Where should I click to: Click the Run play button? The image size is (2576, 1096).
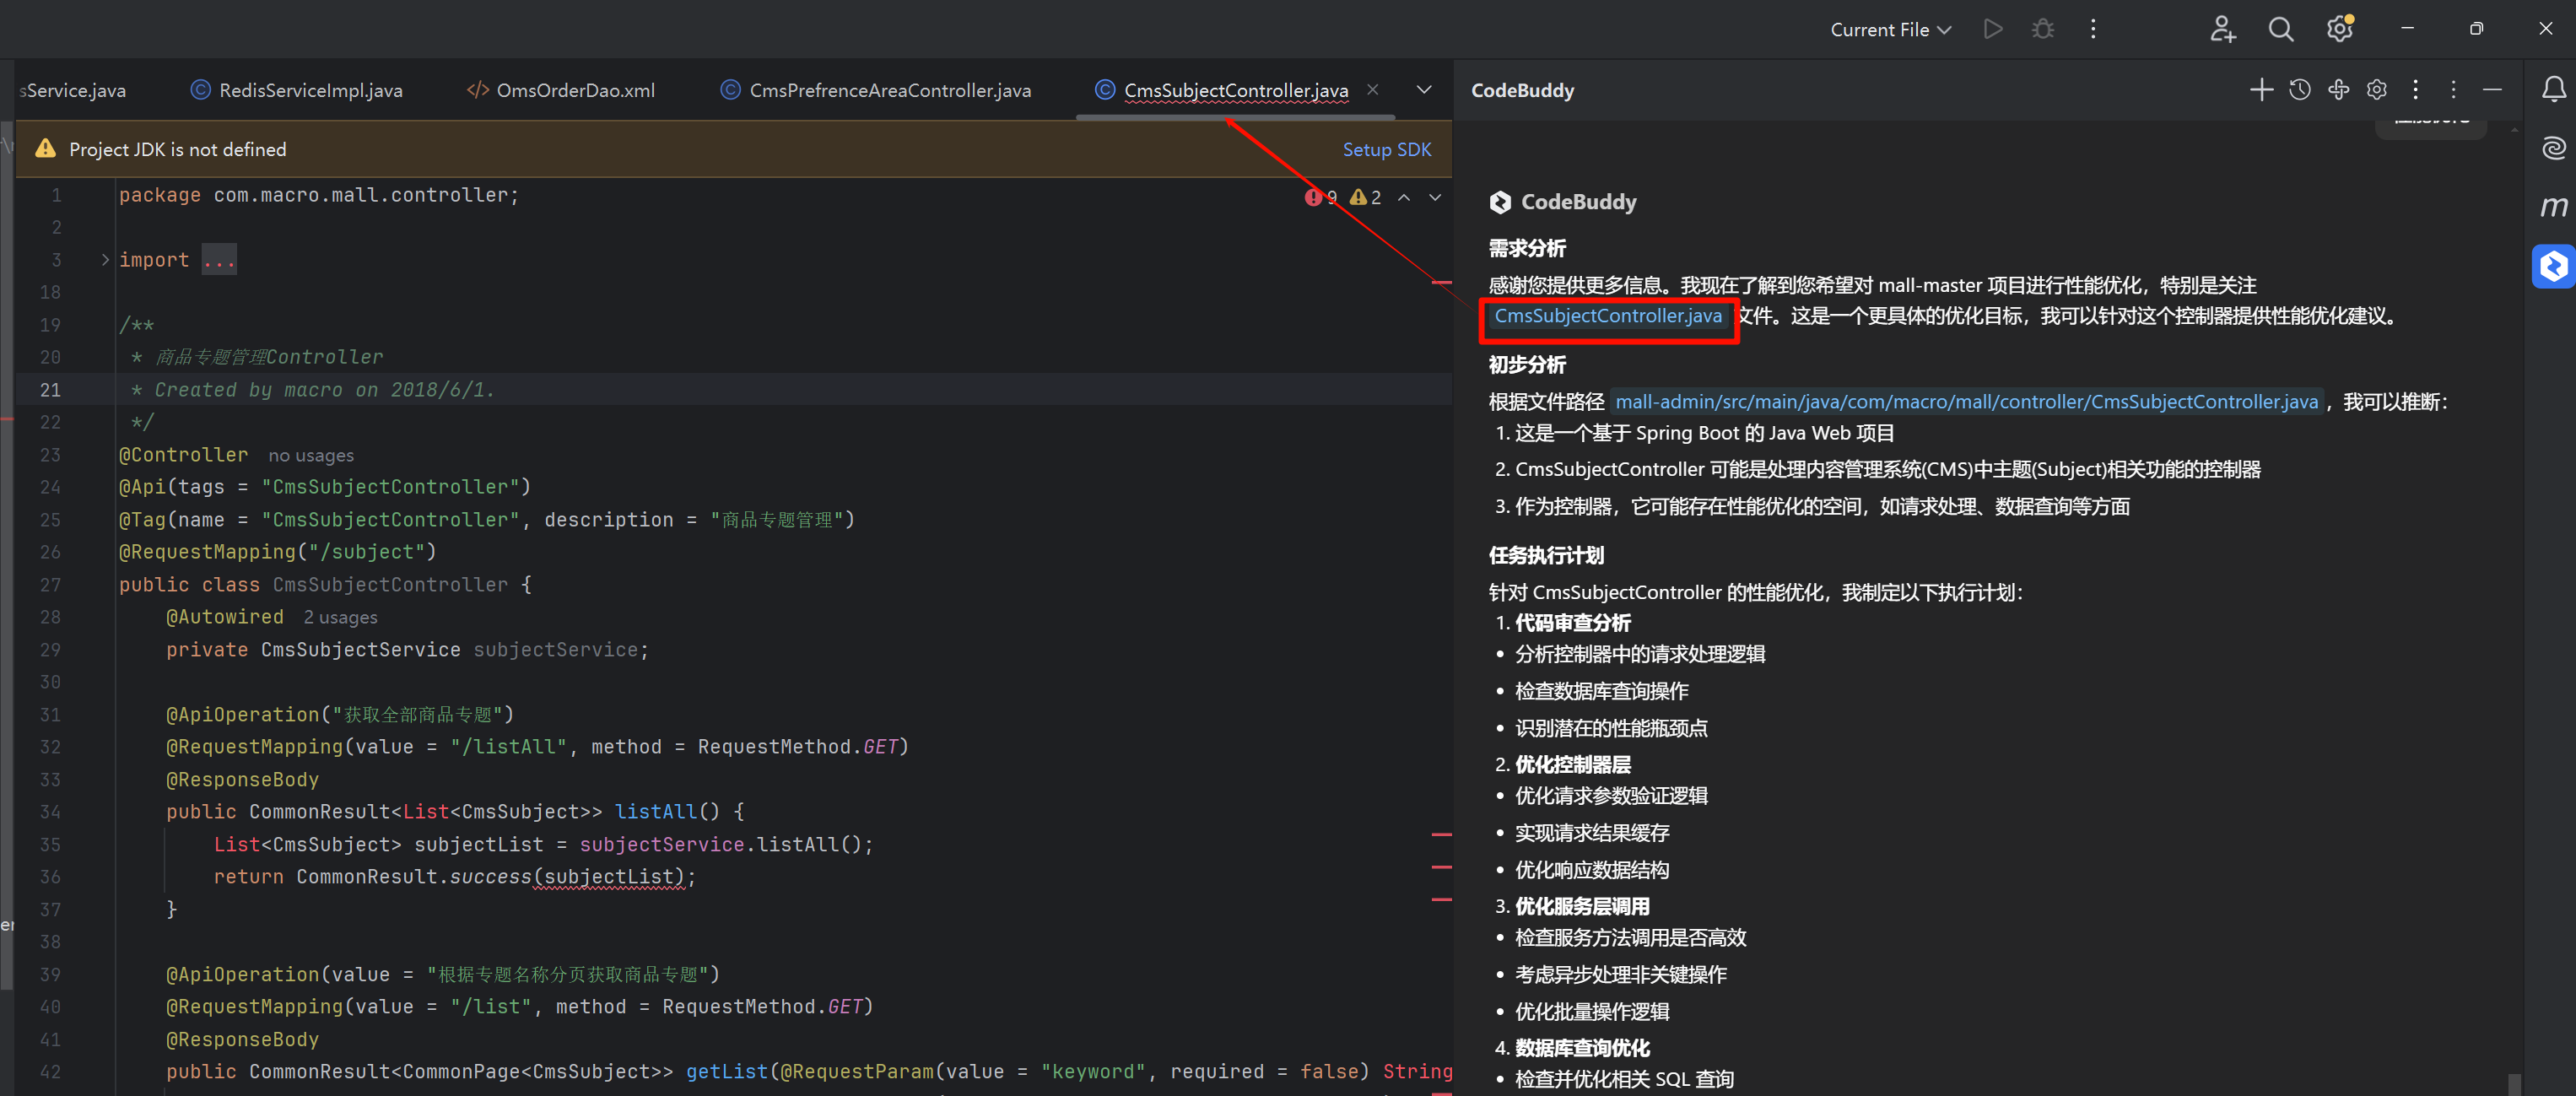coord(1993,29)
